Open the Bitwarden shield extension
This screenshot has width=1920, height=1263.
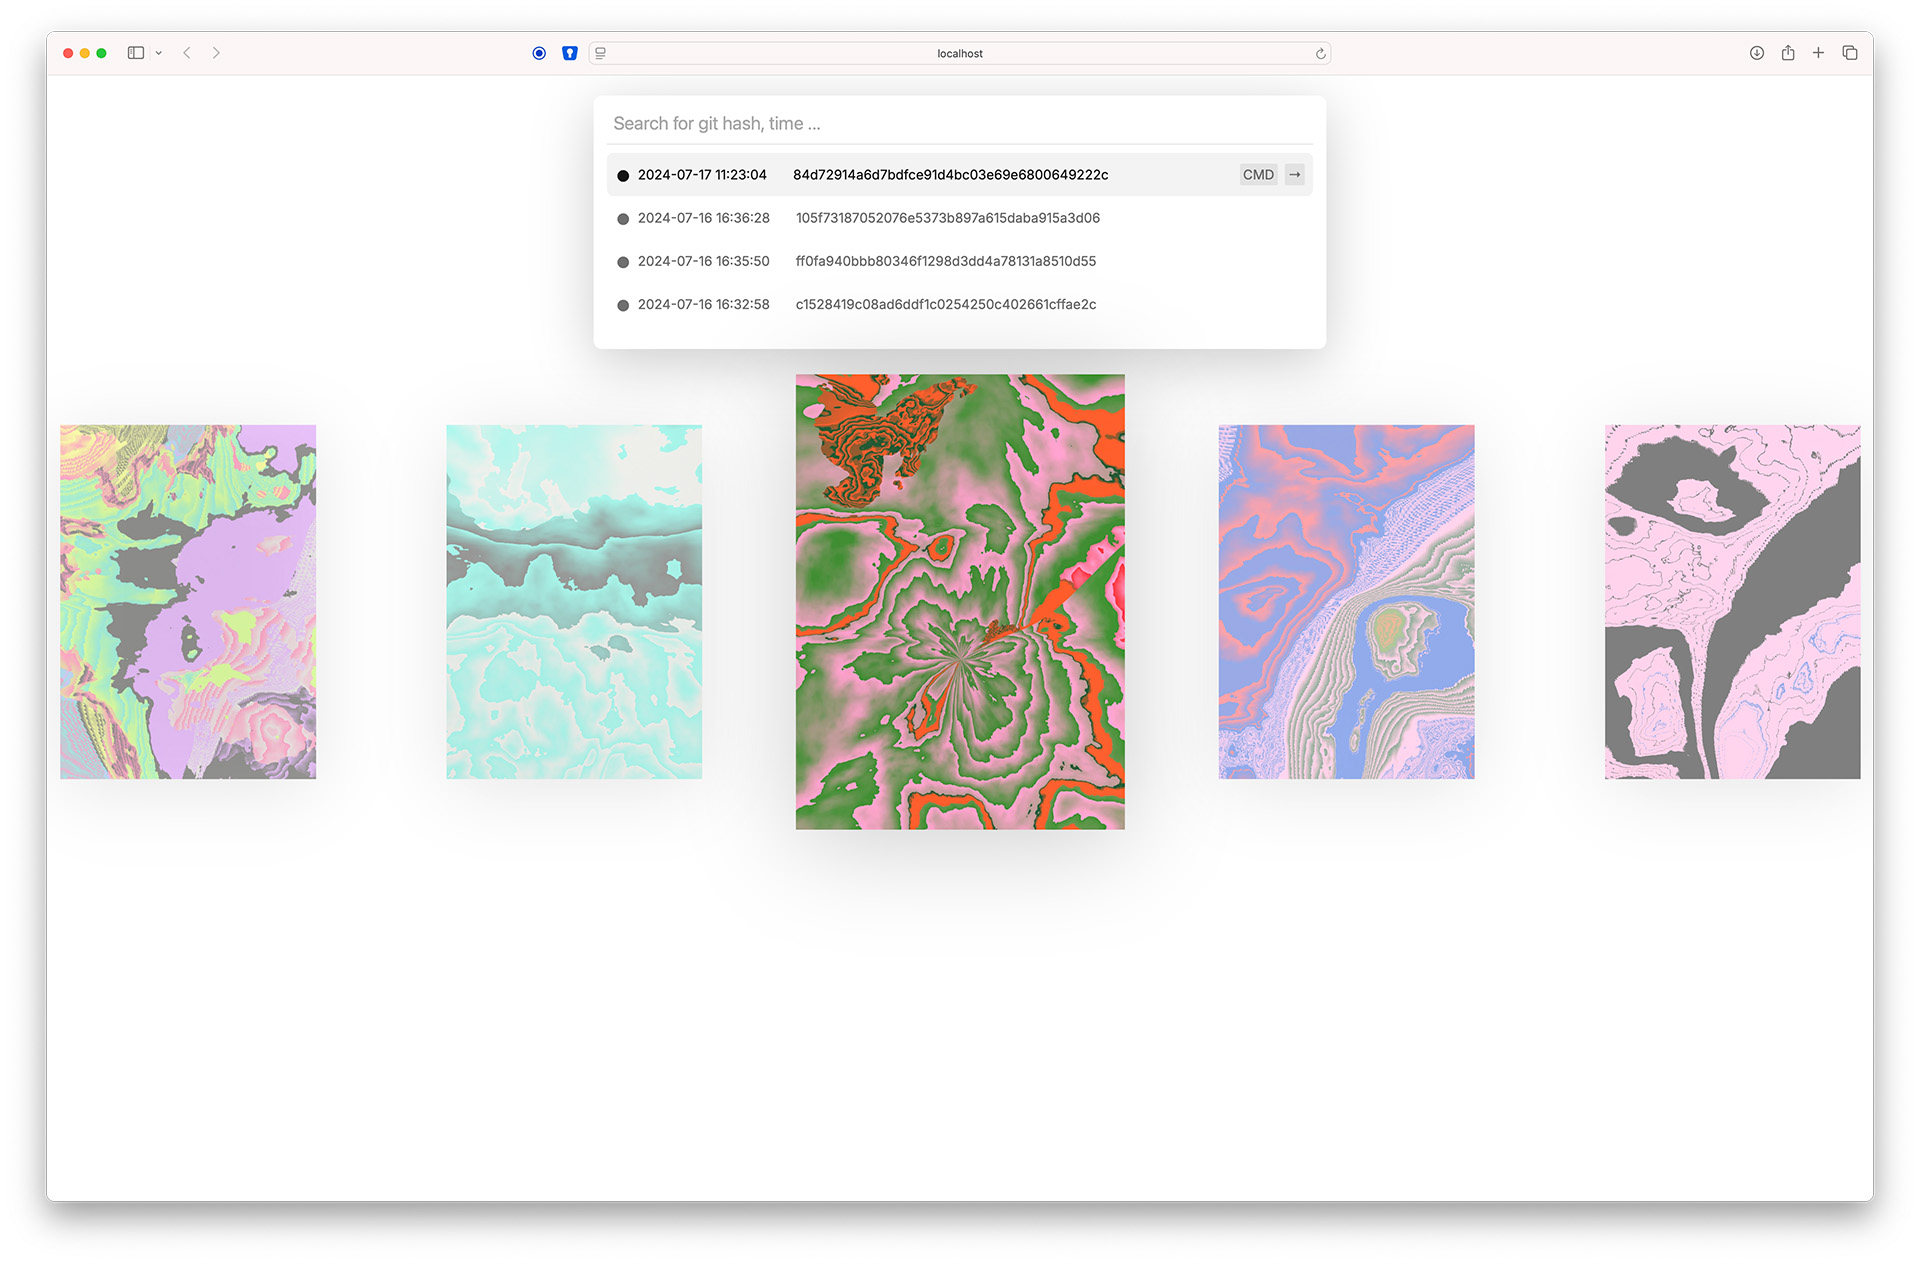pos(569,53)
